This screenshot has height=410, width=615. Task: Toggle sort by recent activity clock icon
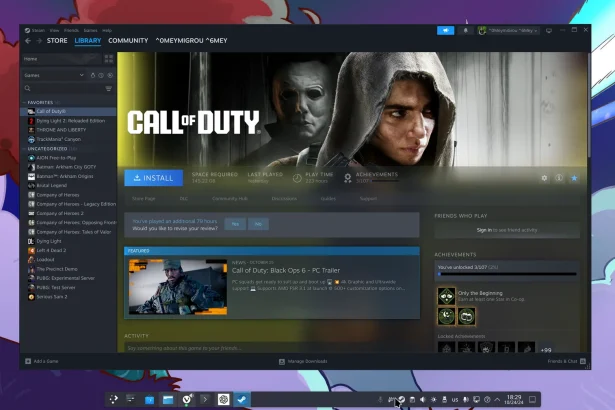(x=101, y=75)
